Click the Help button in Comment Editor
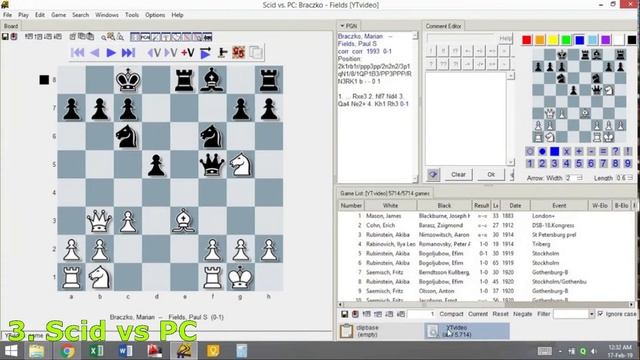Image resolution: width=640 pixels, height=360 pixels. 505,38
